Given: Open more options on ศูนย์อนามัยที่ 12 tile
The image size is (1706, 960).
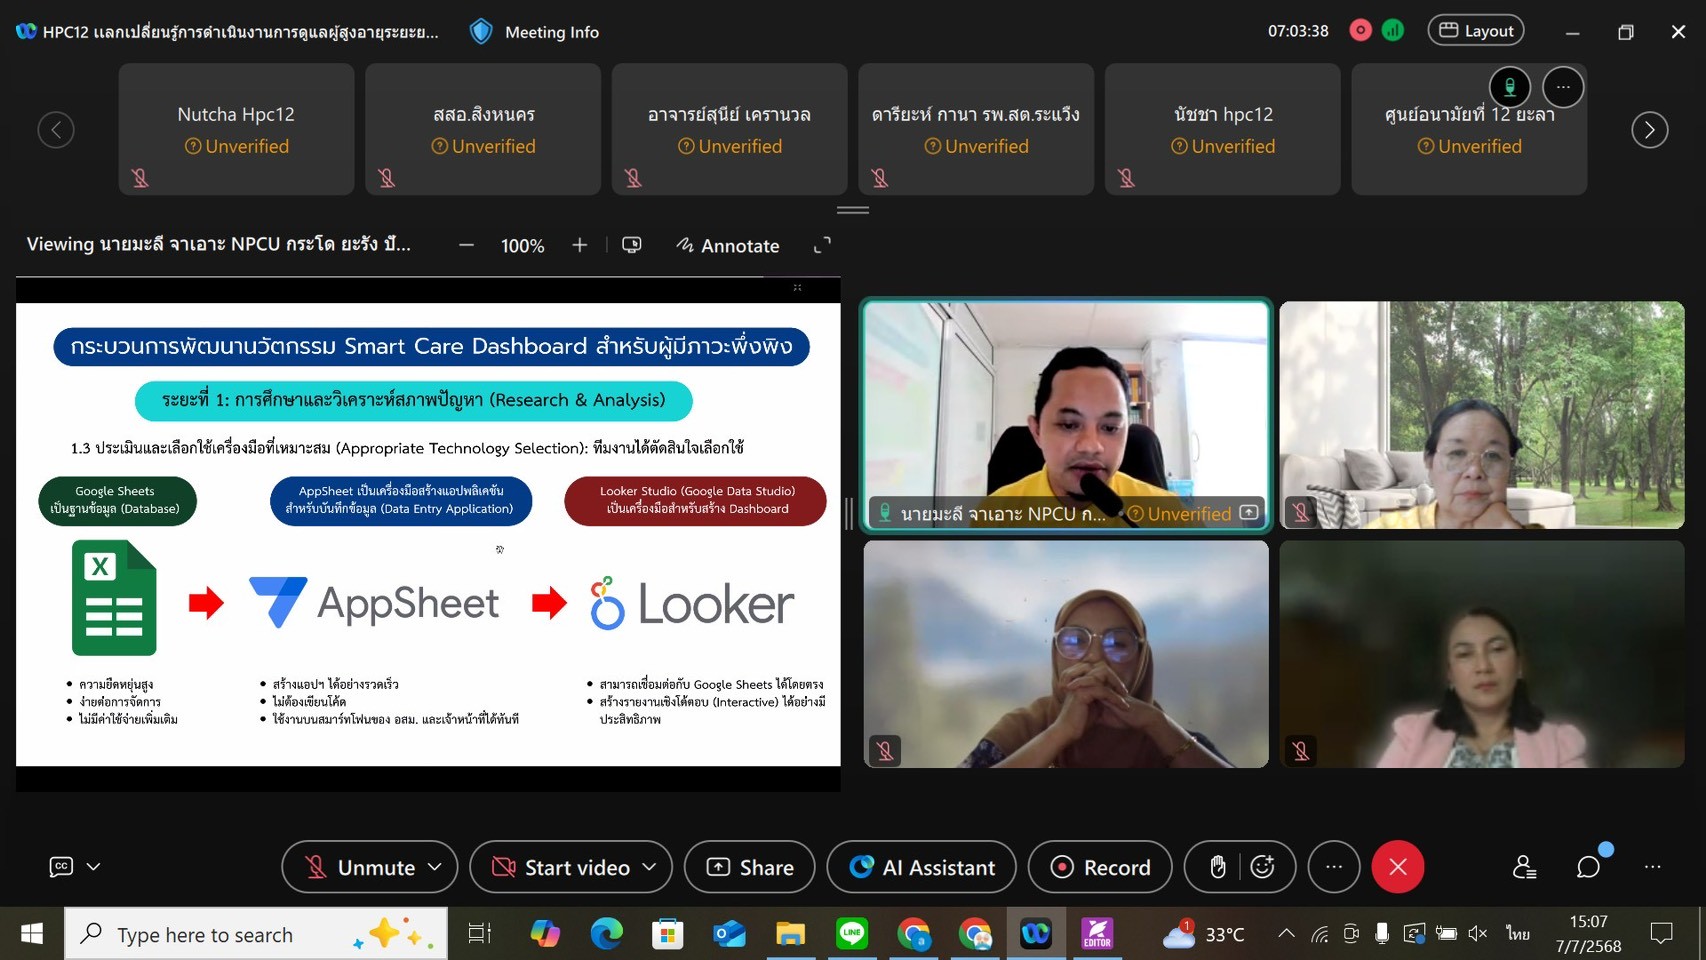Looking at the screenshot, I should pos(1562,87).
